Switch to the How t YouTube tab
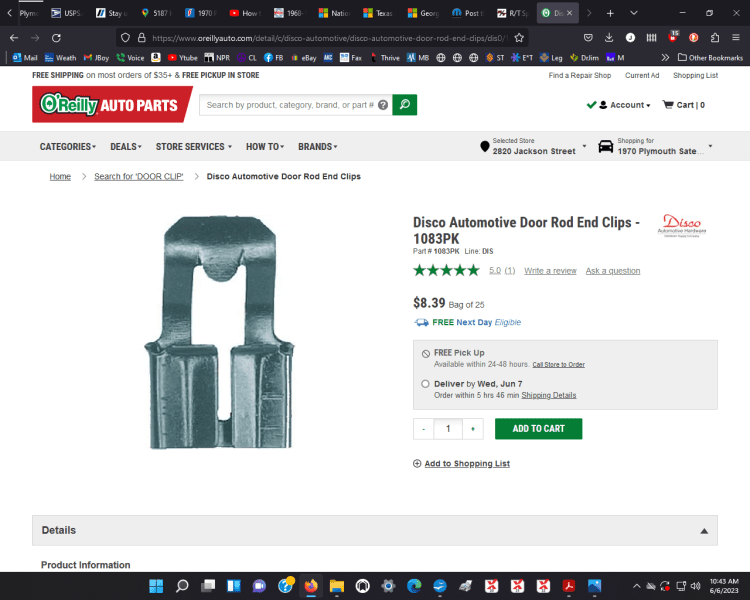This screenshot has width=750, height=600. [245, 13]
